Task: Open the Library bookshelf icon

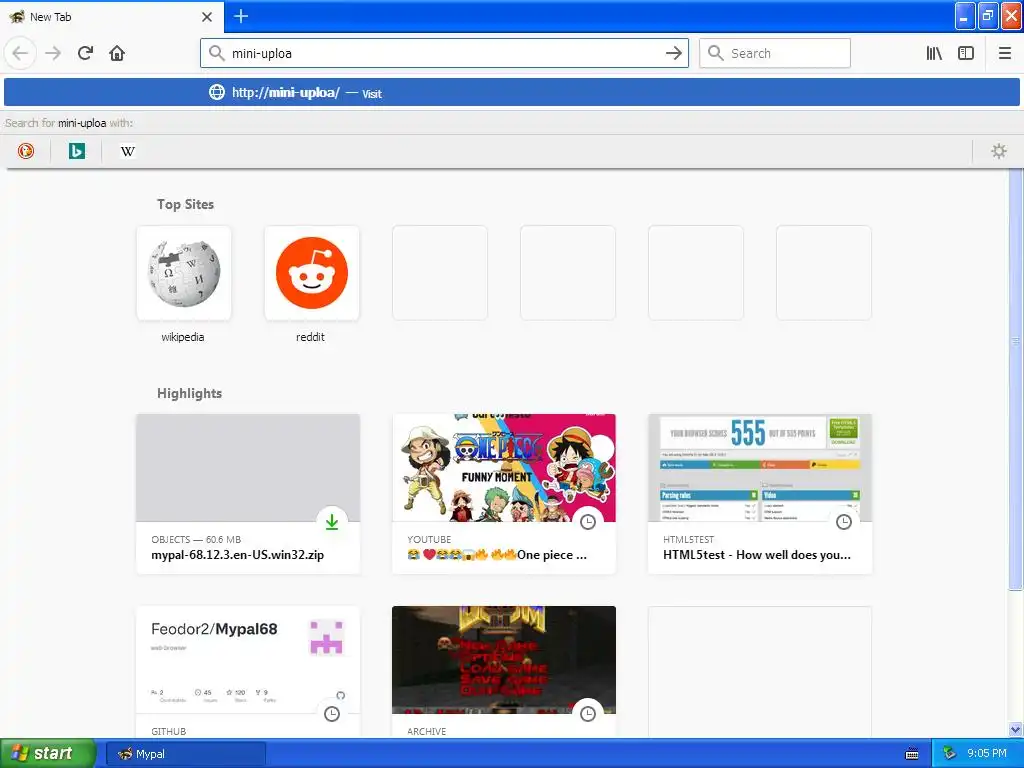Action: pos(935,54)
